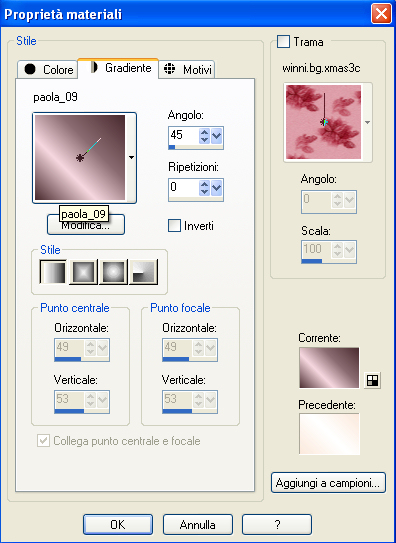Screen dimensions: 396x543
Task: Click the Ripetizioni field showing 0
Action: coord(183,187)
